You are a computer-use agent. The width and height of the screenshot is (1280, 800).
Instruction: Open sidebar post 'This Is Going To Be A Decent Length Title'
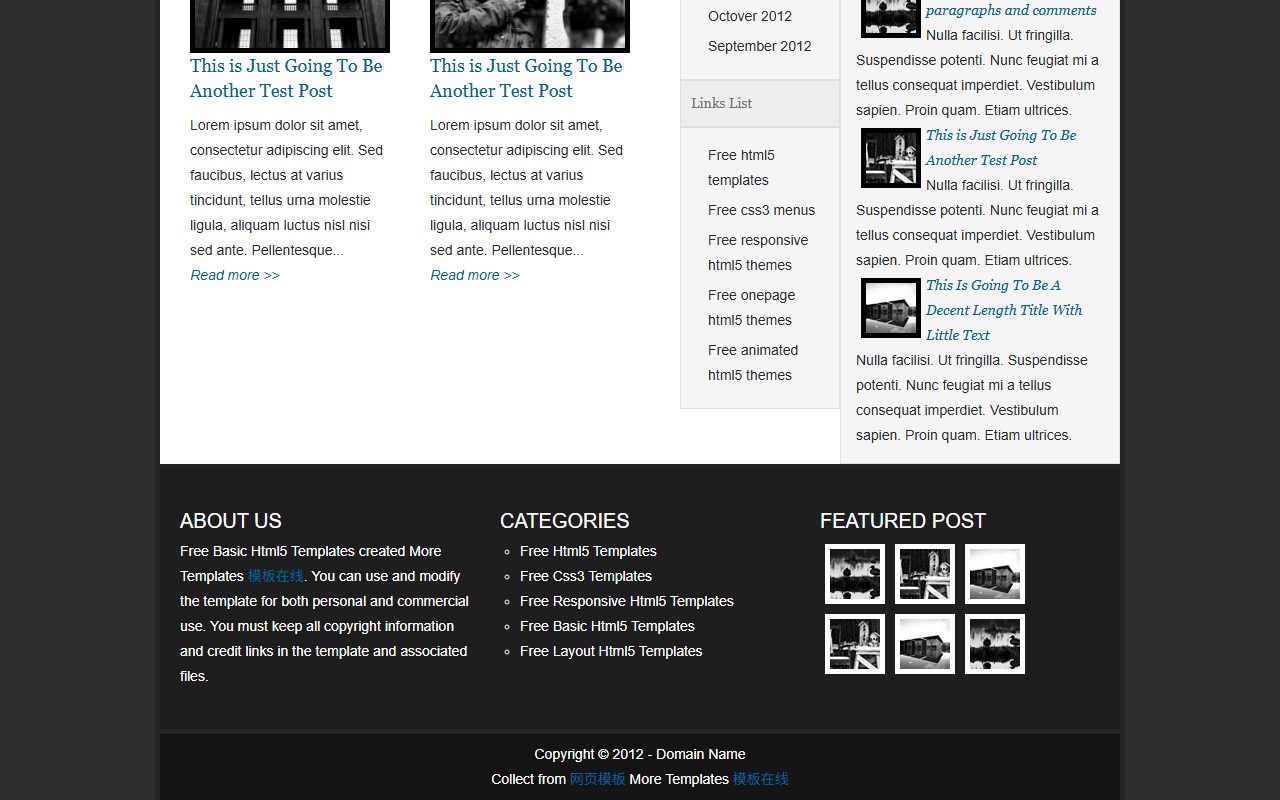1004,310
